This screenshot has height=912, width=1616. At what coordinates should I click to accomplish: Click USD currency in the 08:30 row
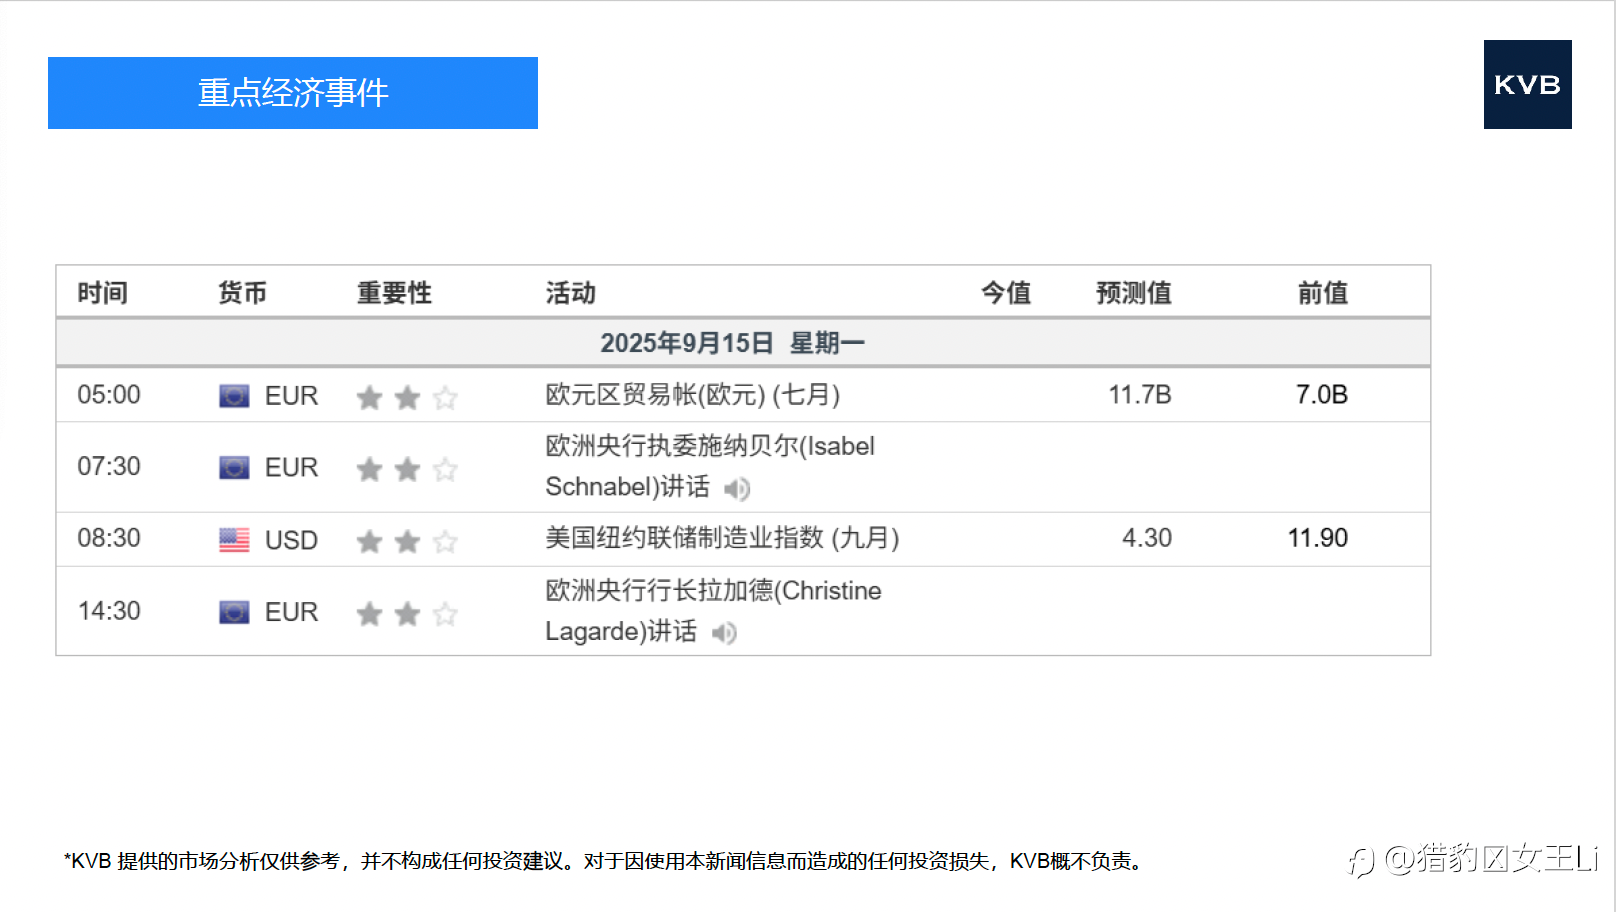(291, 541)
